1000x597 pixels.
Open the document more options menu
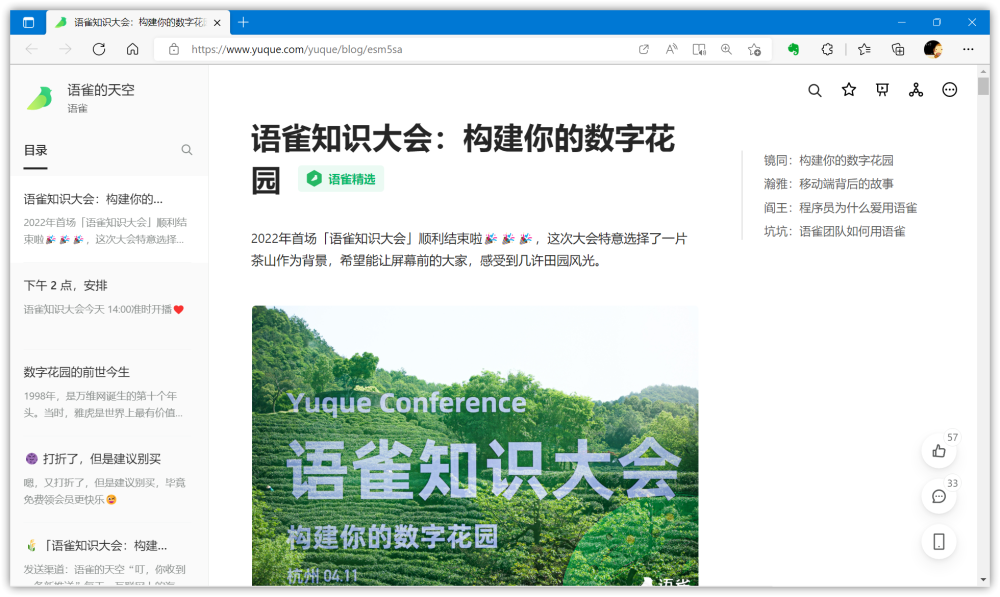[x=950, y=90]
